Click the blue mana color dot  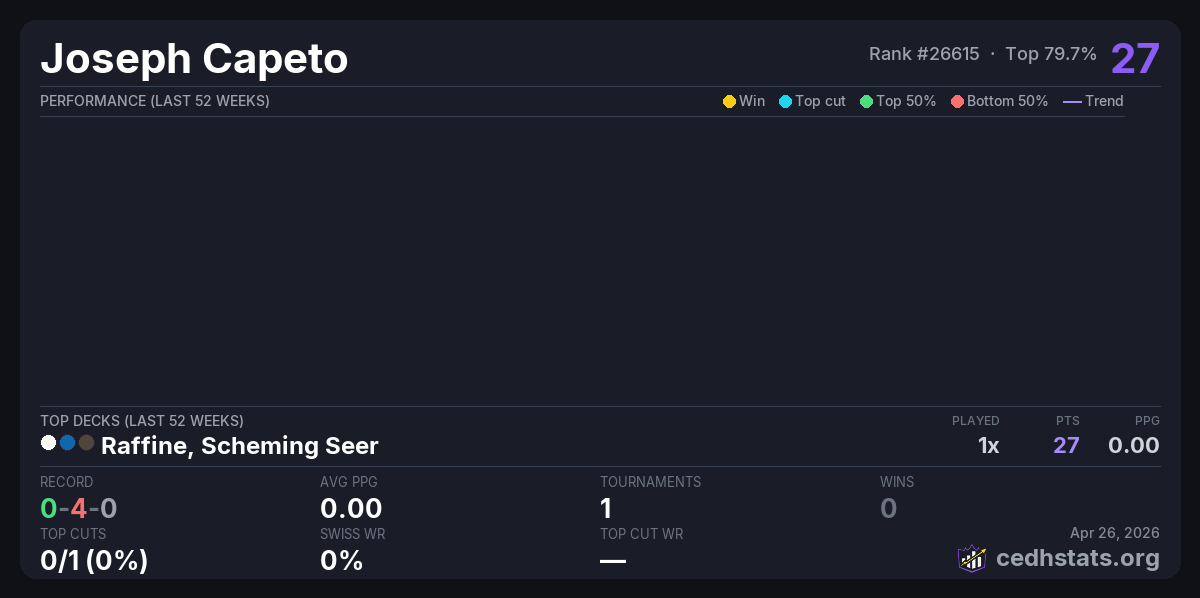[x=67, y=442]
